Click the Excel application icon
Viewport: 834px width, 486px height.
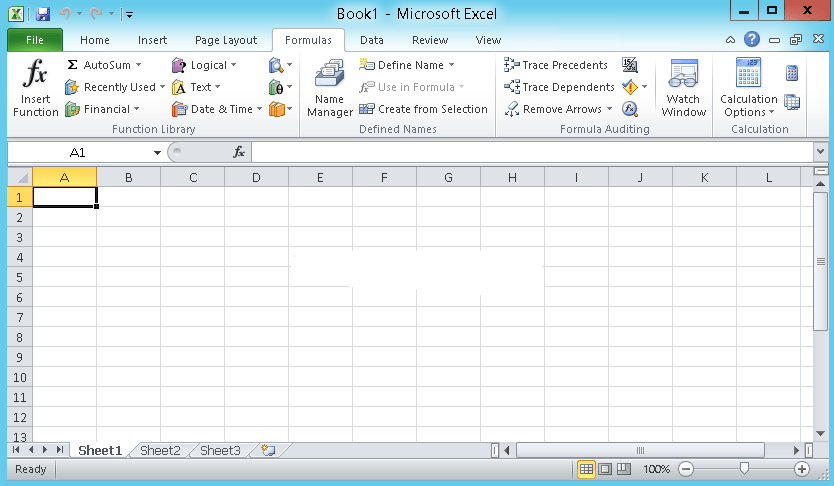pyautogui.click(x=16, y=14)
